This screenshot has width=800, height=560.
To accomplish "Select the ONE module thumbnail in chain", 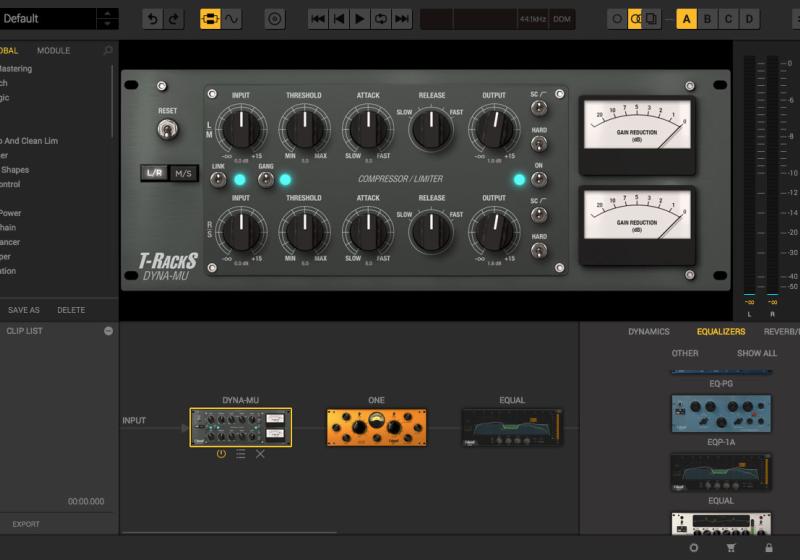I will tap(376, 427).
